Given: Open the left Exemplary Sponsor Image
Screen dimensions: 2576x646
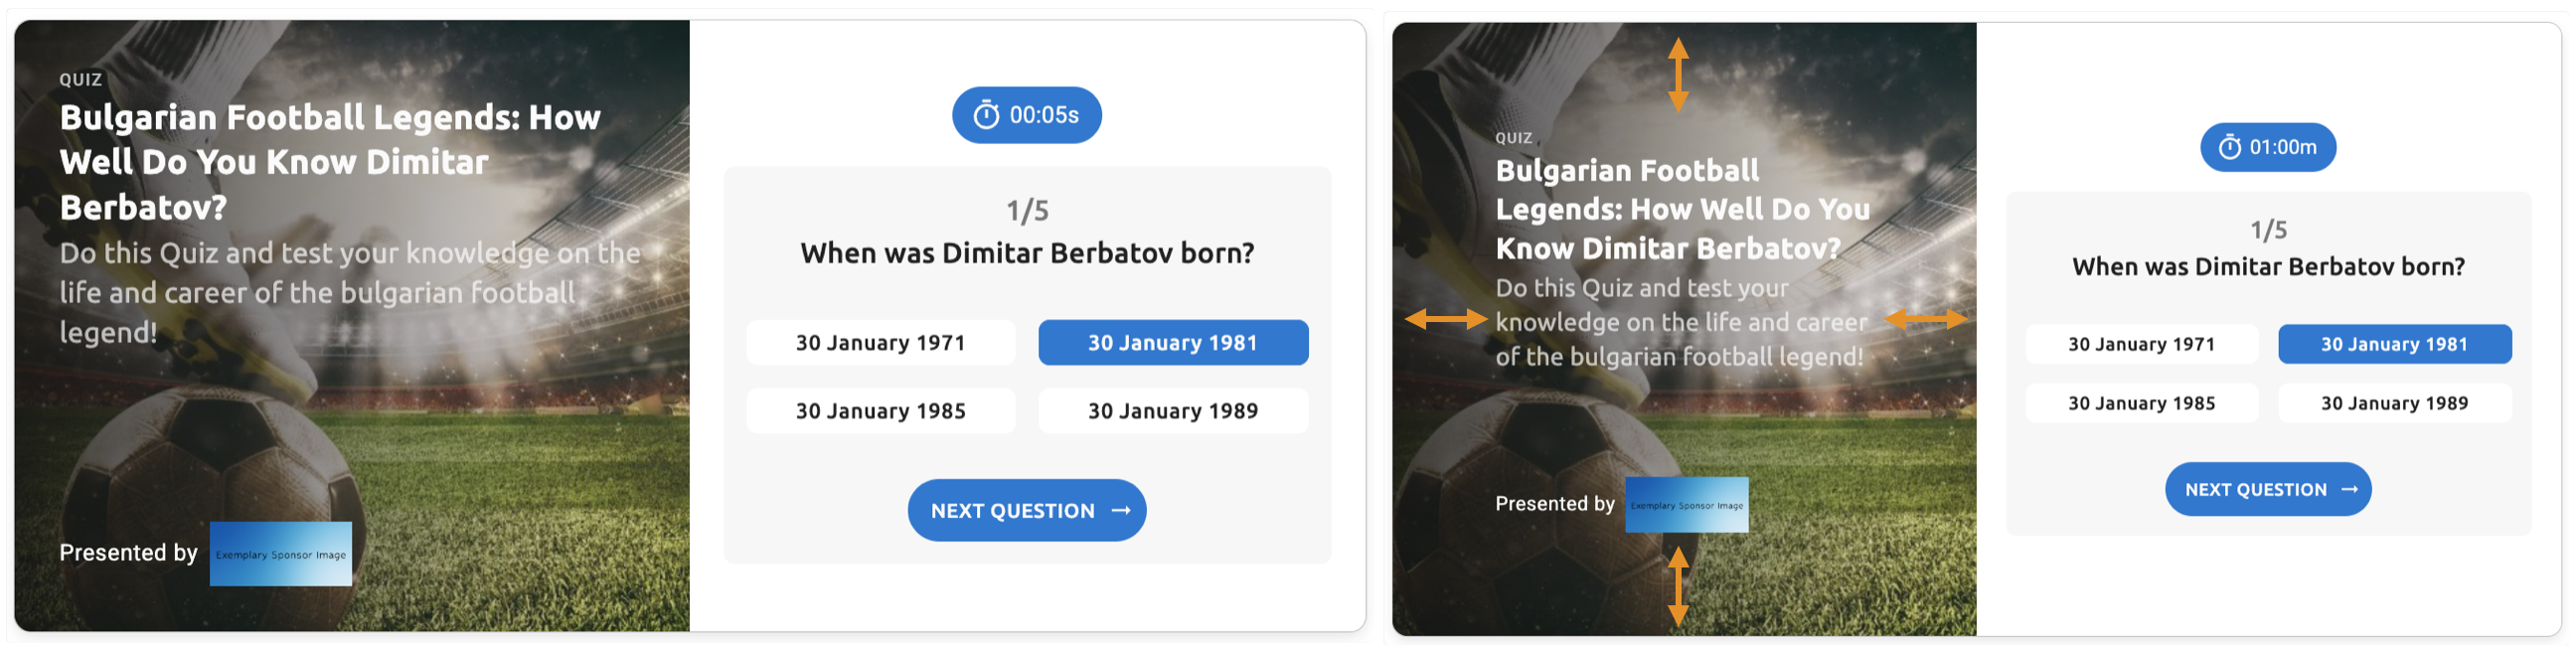Looking at the screenshot, I should click(x=280, y=554).
